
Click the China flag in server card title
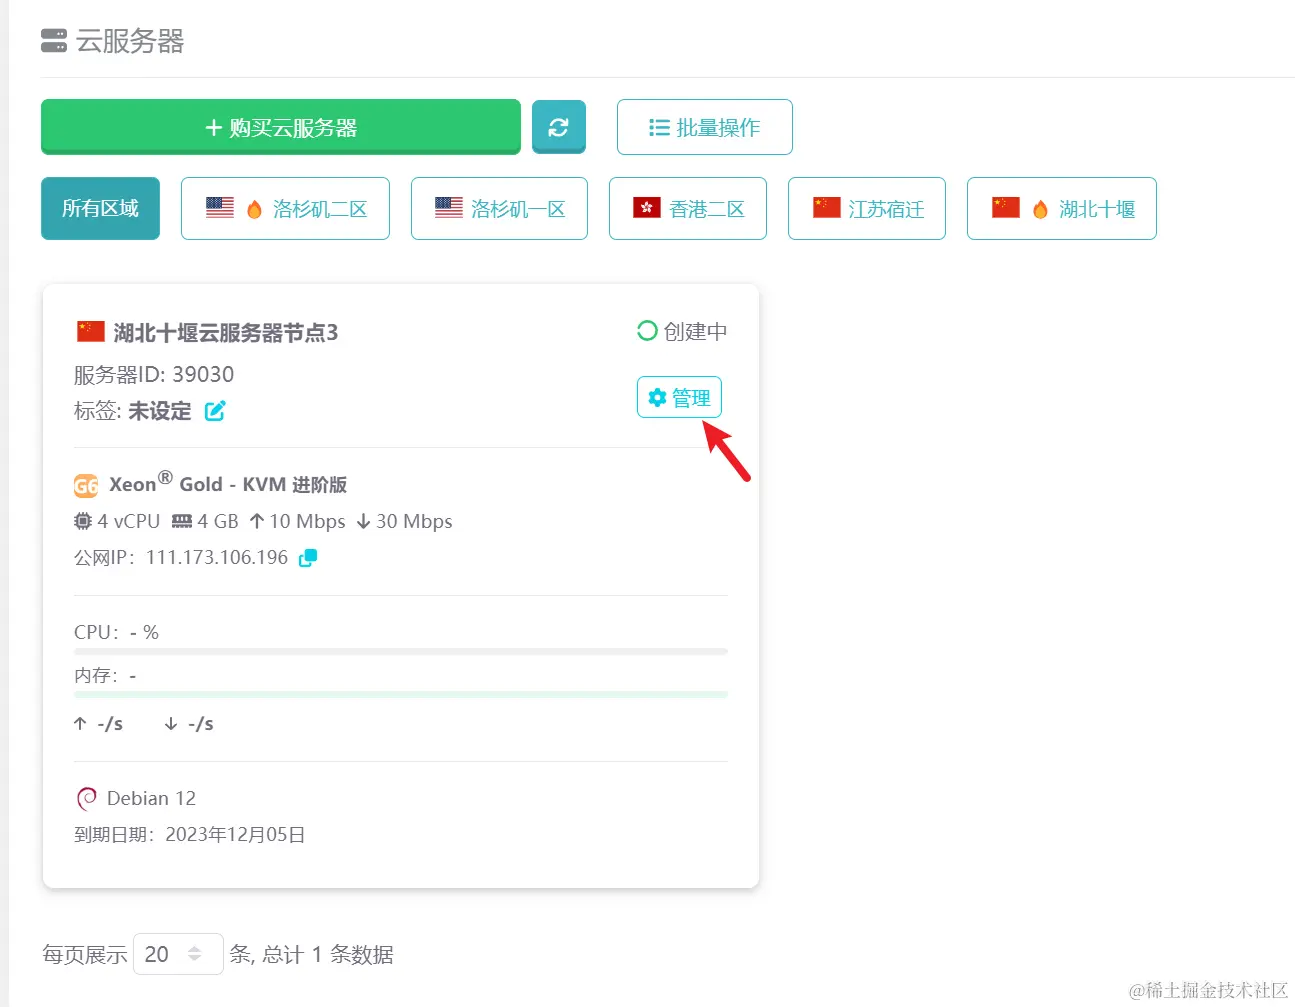[91, 331]
